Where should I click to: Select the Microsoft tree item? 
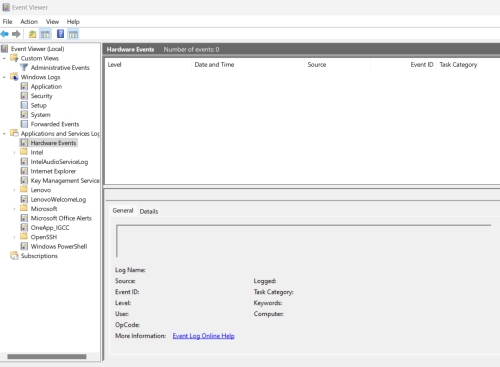point(44,209)
